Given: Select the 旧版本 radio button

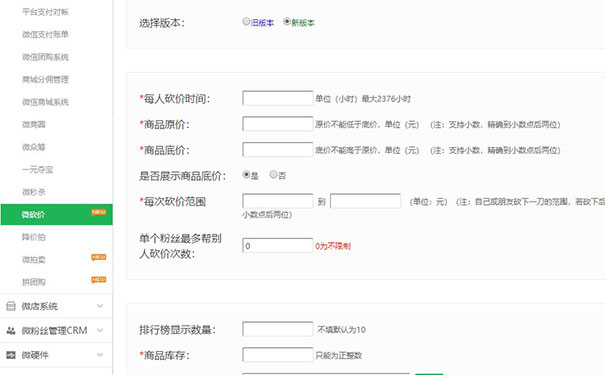Looking at the screenshot, I should click(x=246, y=22).
